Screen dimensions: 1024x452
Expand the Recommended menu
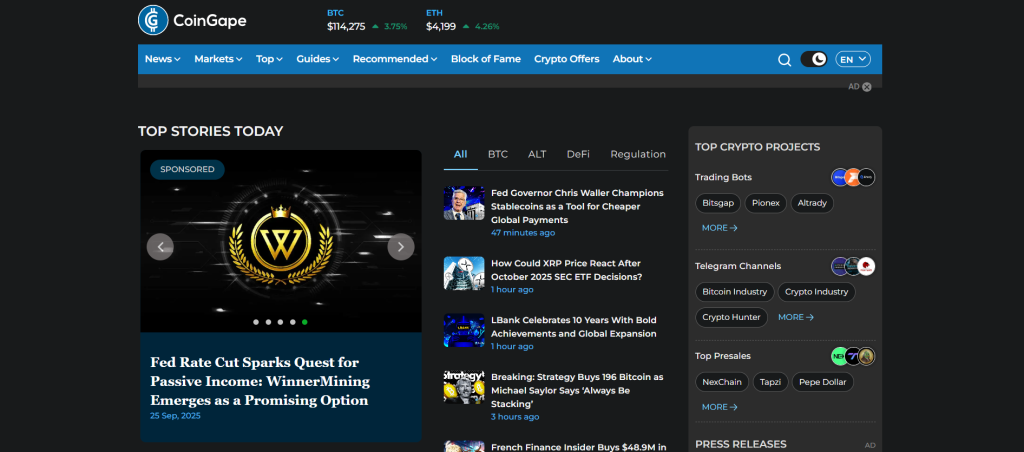tap(395, 59)
